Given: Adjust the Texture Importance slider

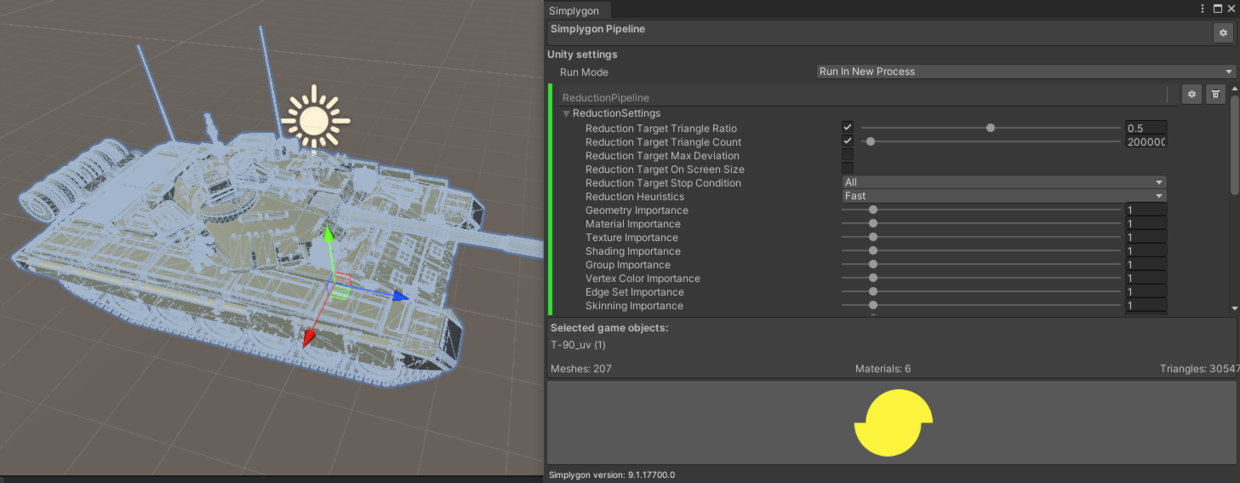Looking at the screenshot, I should pyautogui.click(x=982, y=238).
